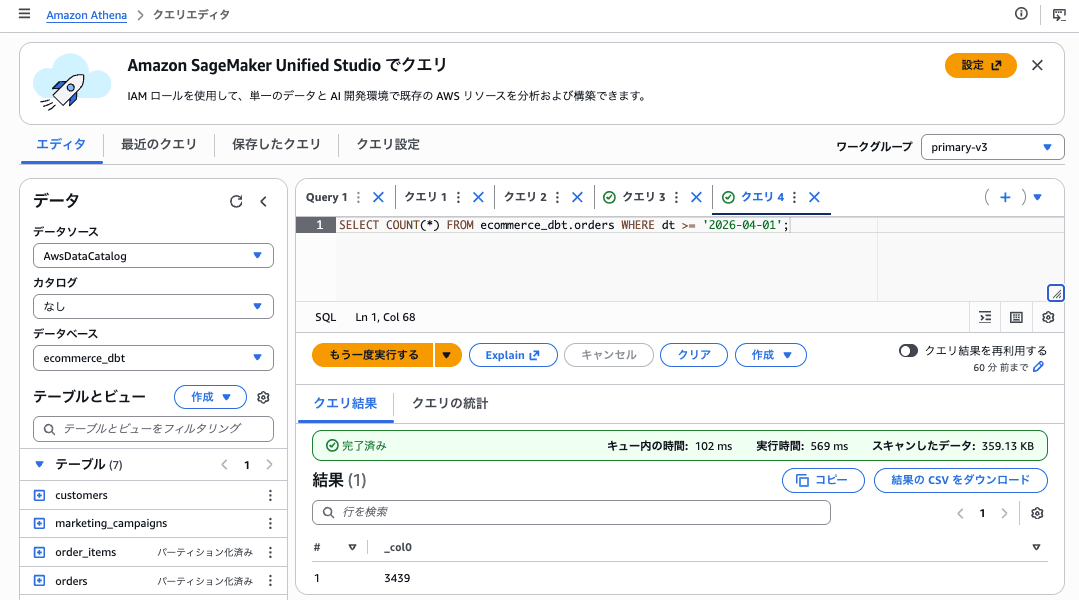Open table and view settings gear

[263, 397]
